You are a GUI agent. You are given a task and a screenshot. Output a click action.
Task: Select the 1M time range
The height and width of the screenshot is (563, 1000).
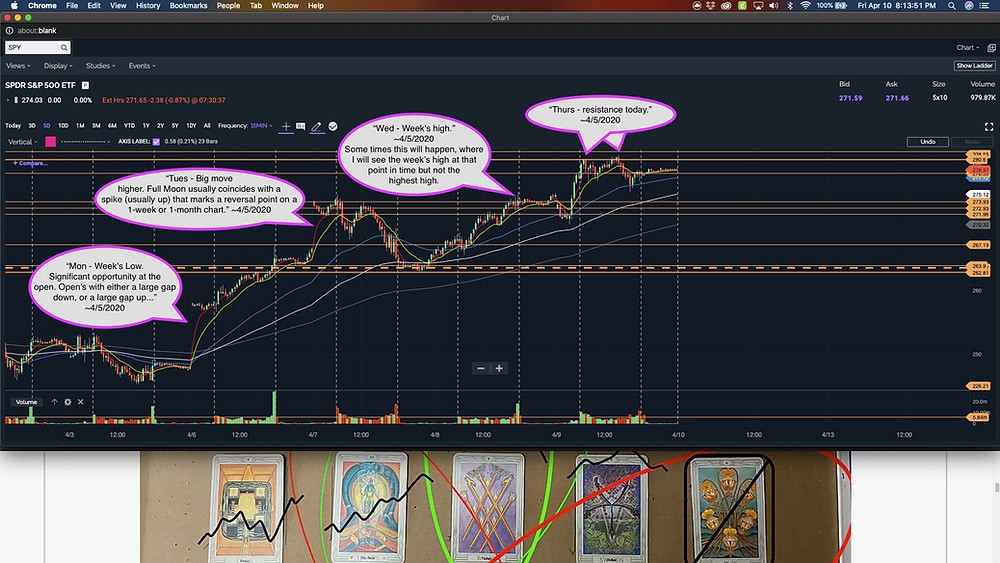pyautogui.click(x=80, y=126)
